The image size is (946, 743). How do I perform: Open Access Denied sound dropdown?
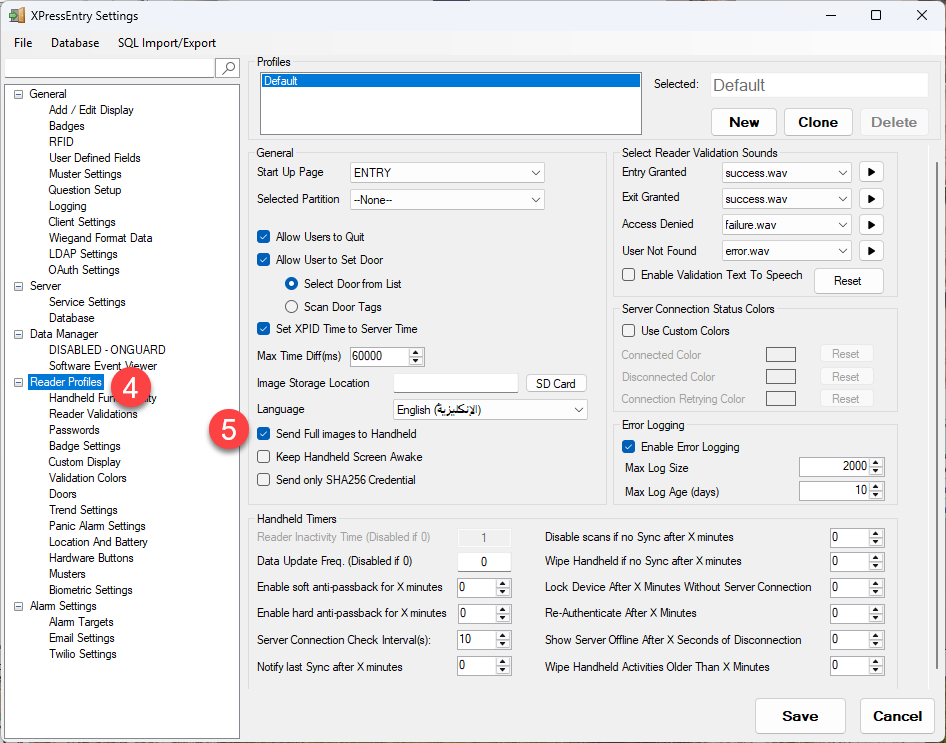tap(786, 224)
